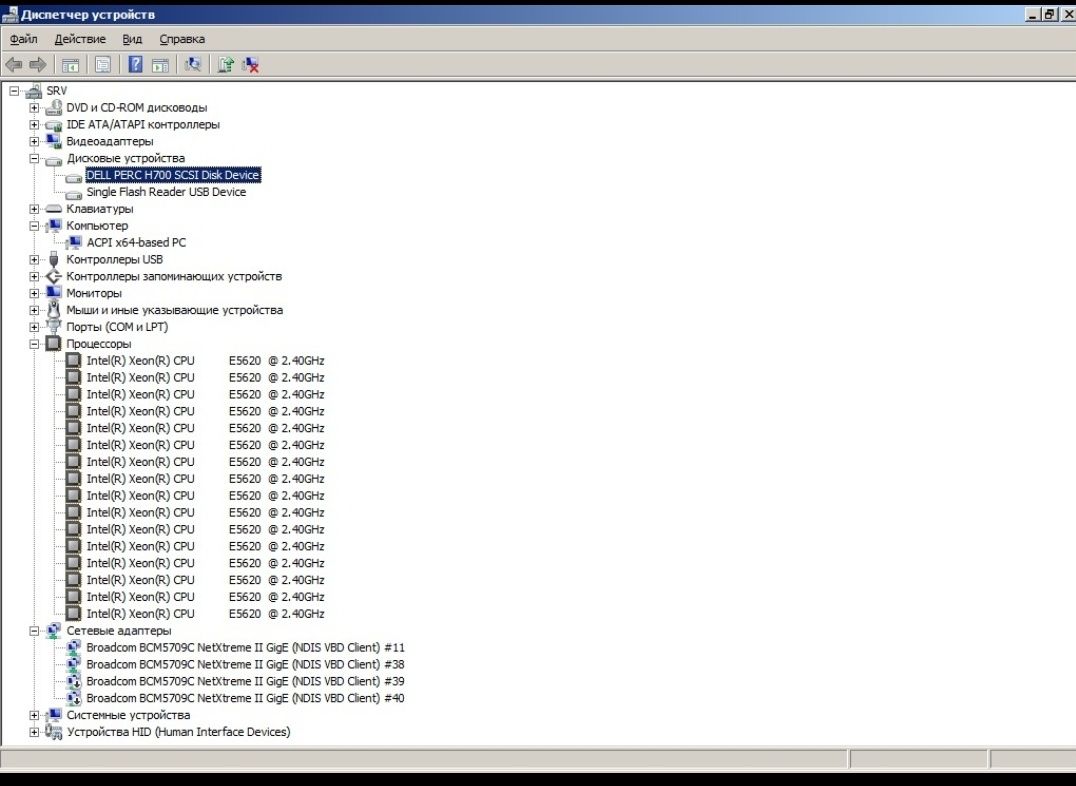Click the Update driver toolbar icon
The height and width of the screenshot is (786, 1076).
pos(226,65)
